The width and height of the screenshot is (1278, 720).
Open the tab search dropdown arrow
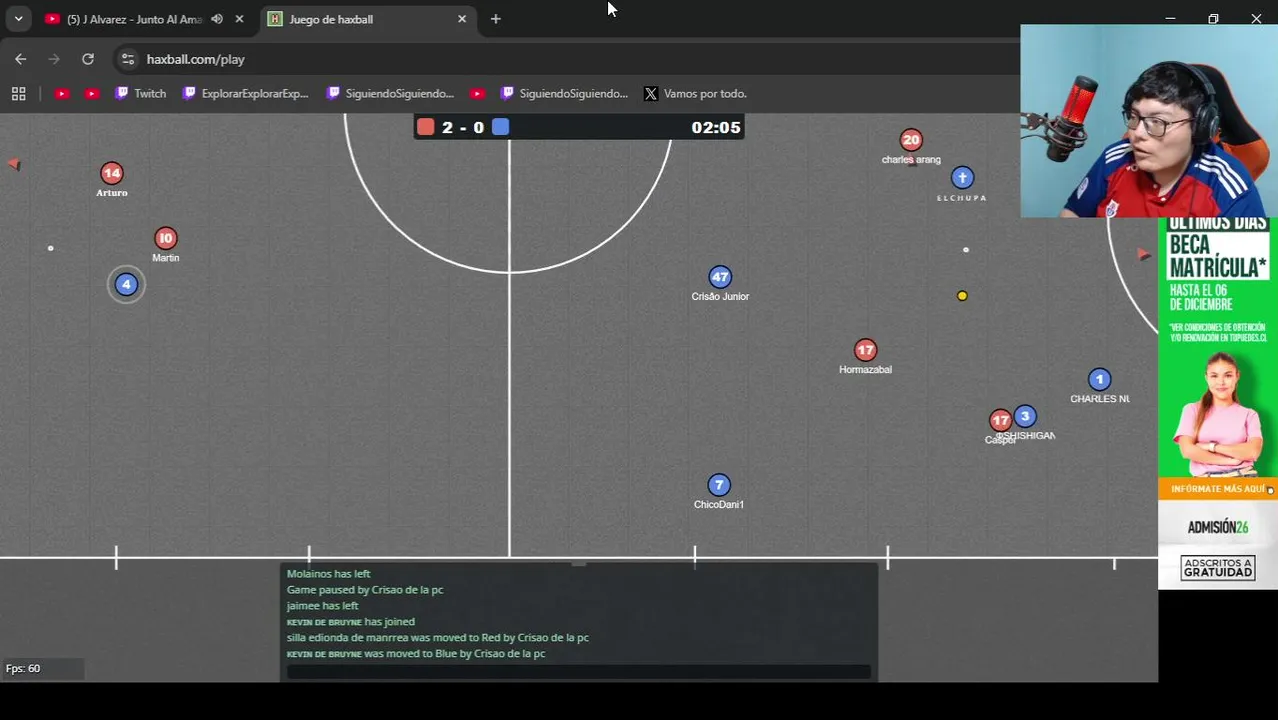tap(18, 19)
